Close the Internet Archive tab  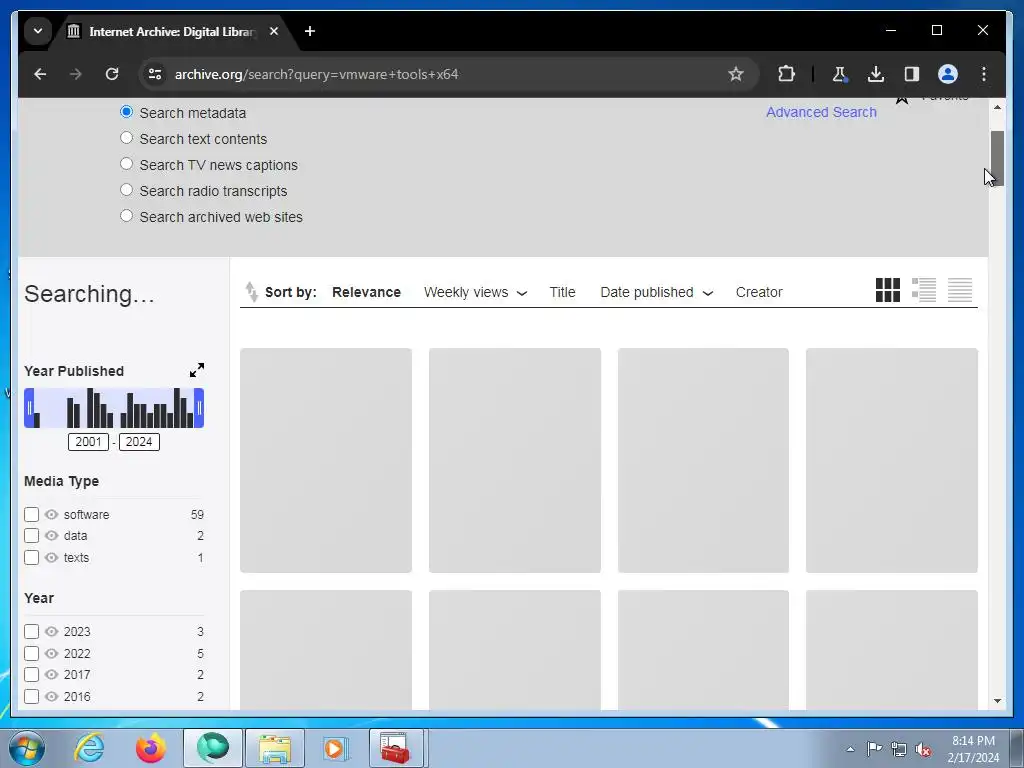274,31
